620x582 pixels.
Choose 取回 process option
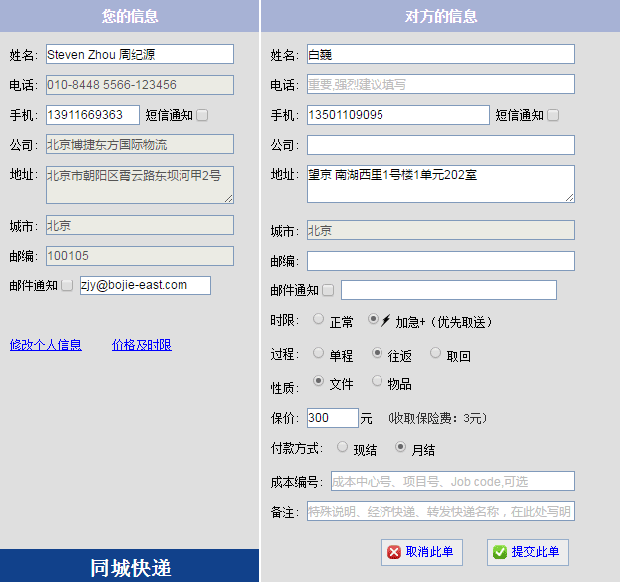435,352
